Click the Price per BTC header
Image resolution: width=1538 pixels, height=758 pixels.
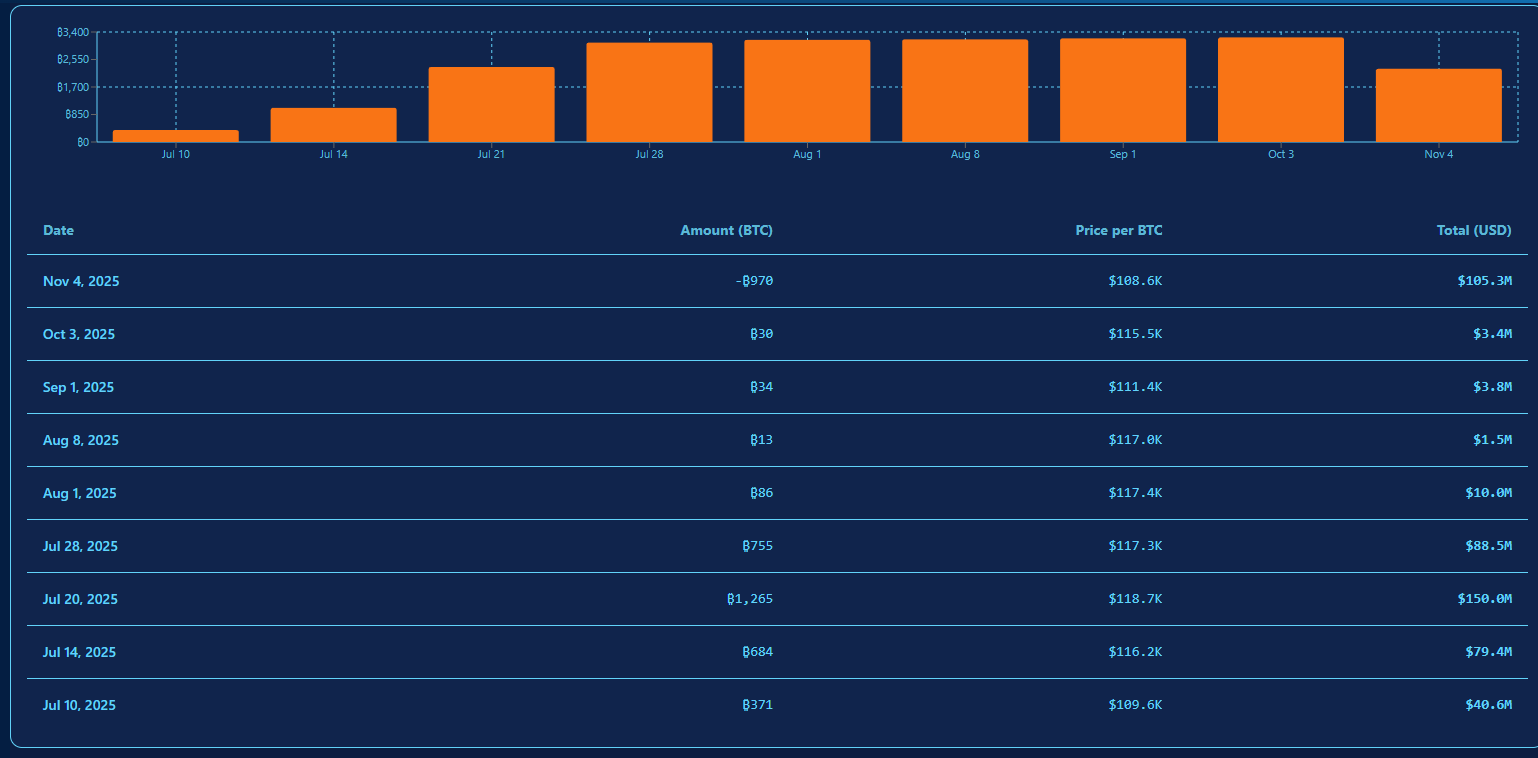tap(1118, 231)
